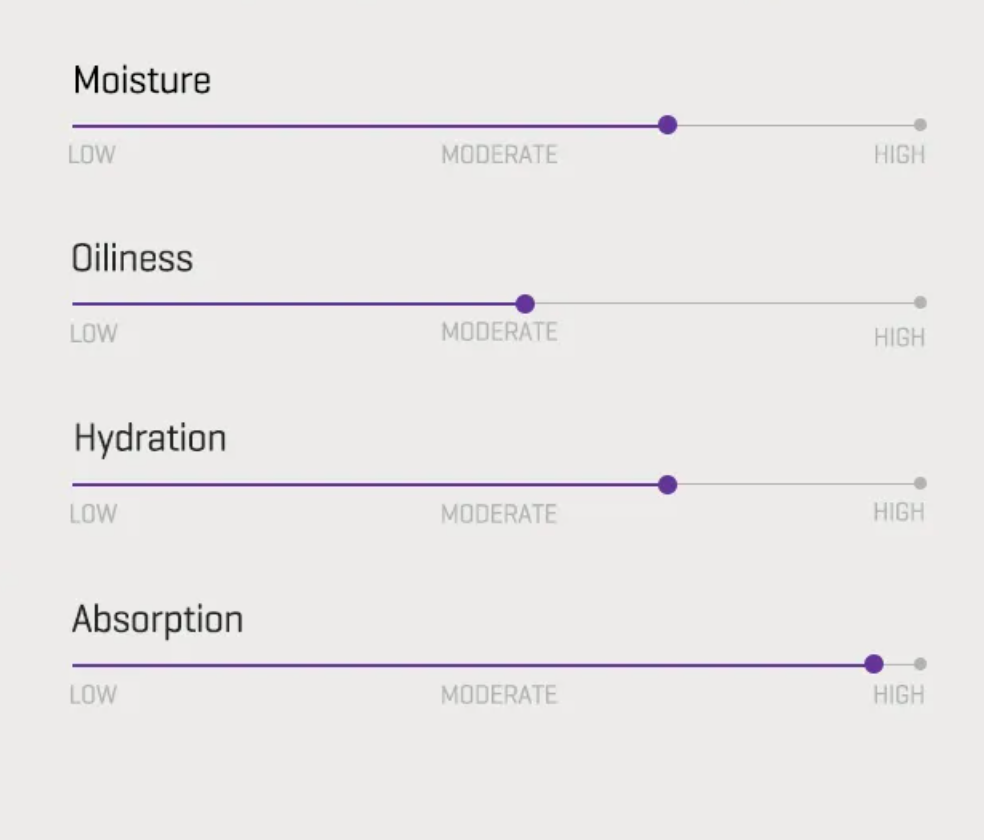
Task: Click HIGH label under the Oiliness slider
Action: 900,337
